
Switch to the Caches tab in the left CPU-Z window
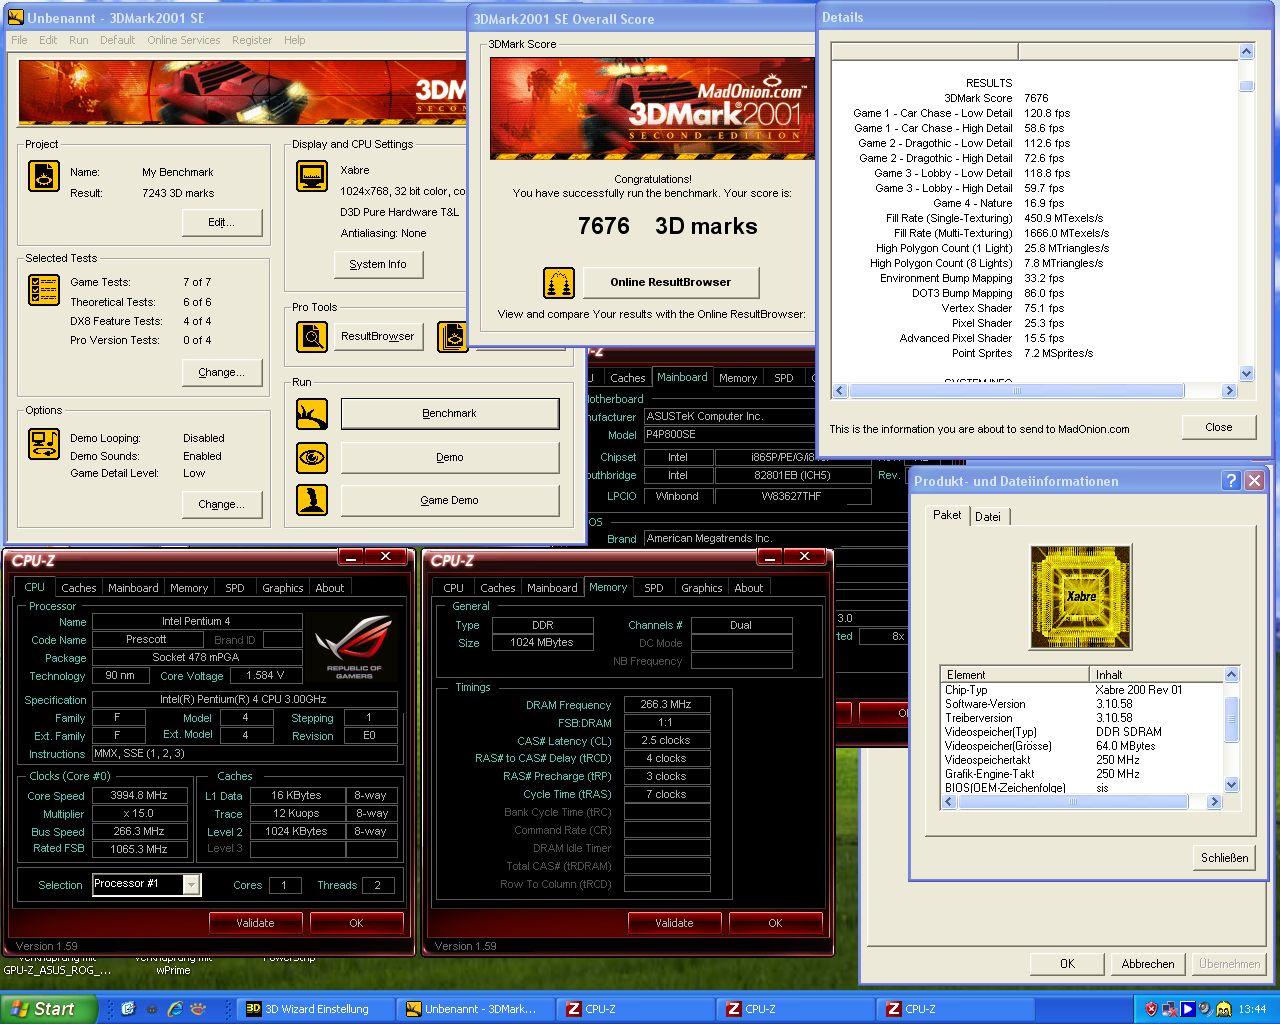(79, 588)
